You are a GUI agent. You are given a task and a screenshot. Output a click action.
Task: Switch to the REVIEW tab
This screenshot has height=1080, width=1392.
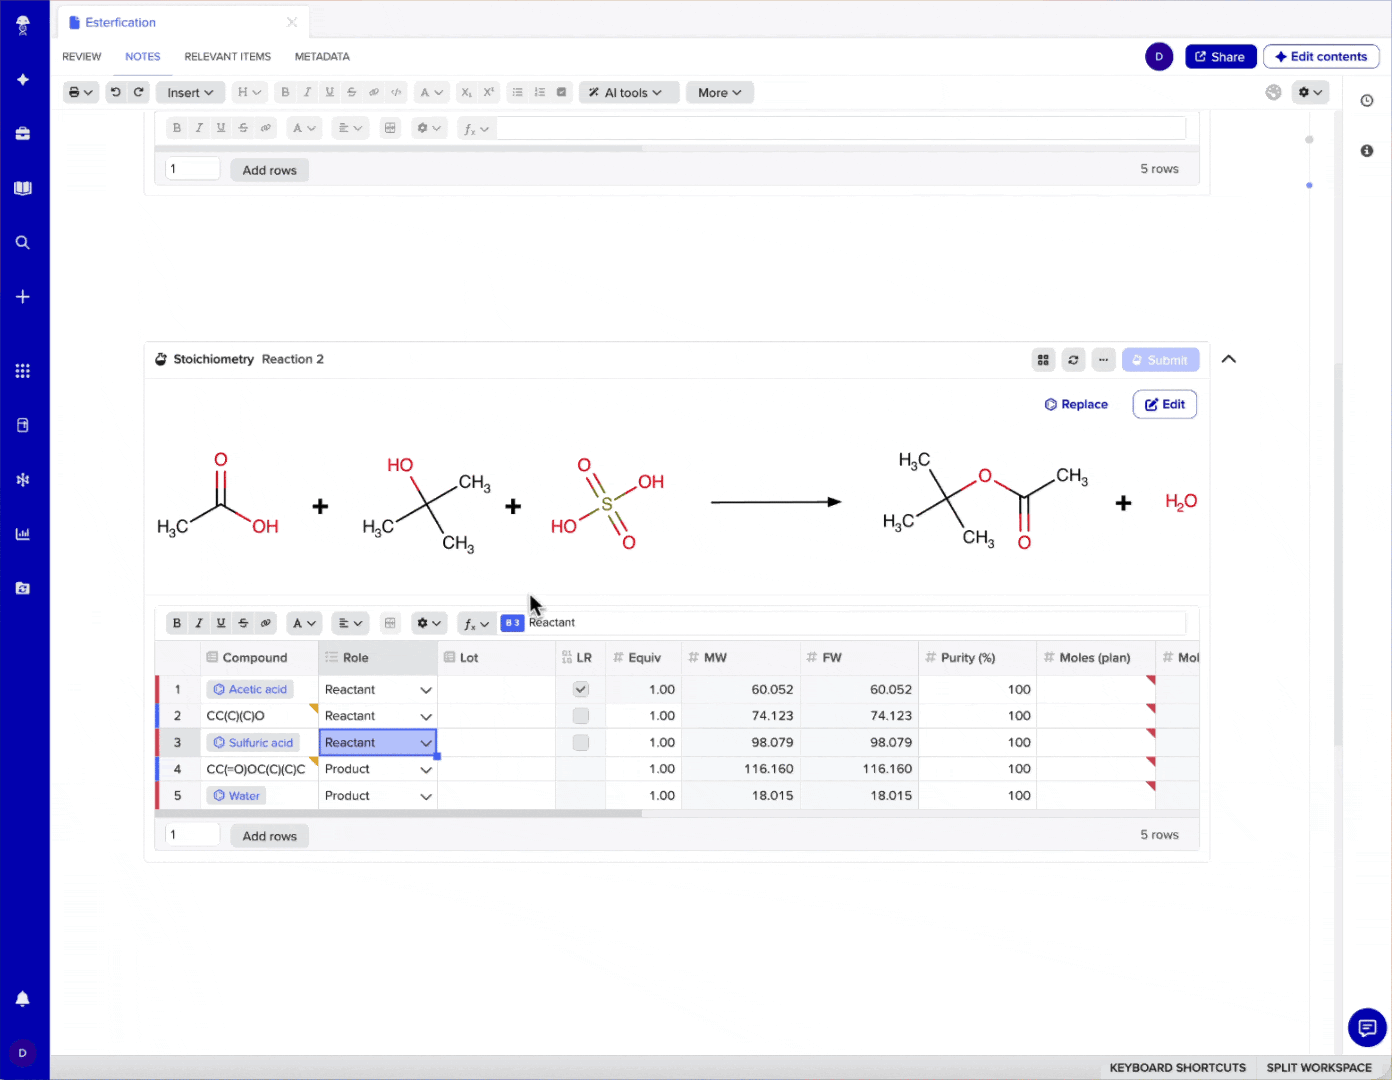pyautogui.click(x=82, y=57)
